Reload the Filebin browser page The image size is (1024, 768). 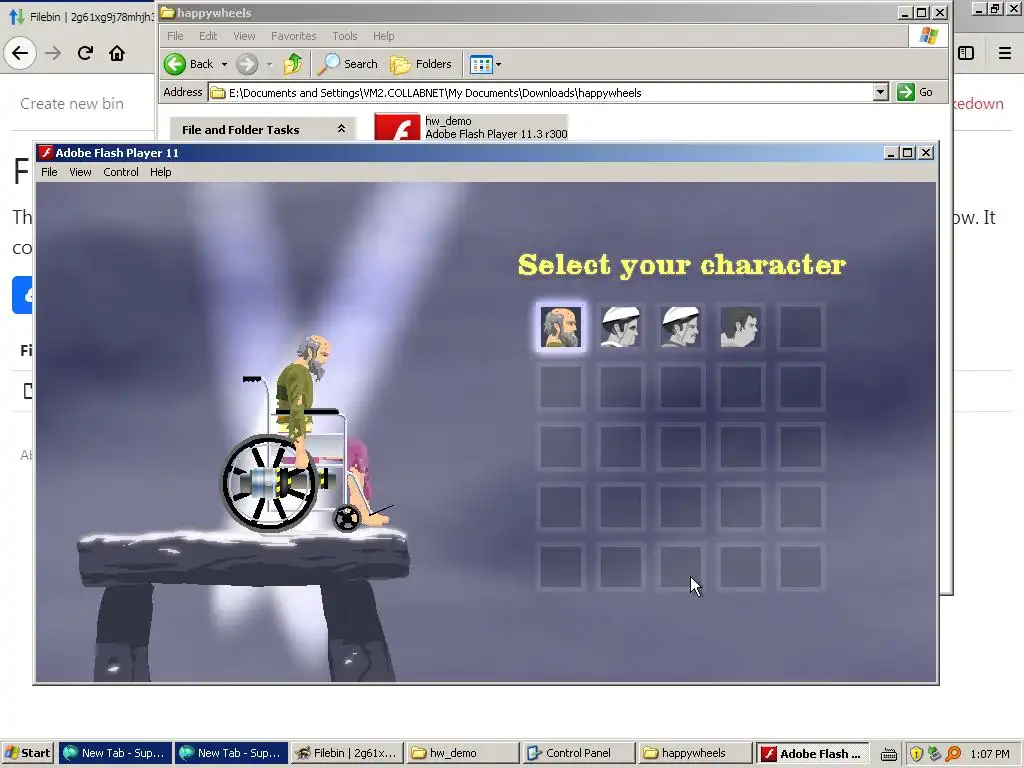85,53
